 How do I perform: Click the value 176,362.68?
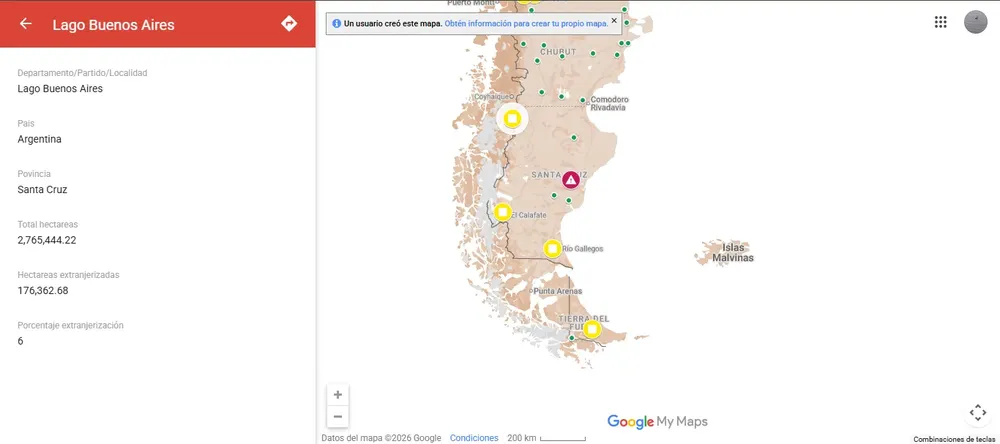[x=43, y=290]
